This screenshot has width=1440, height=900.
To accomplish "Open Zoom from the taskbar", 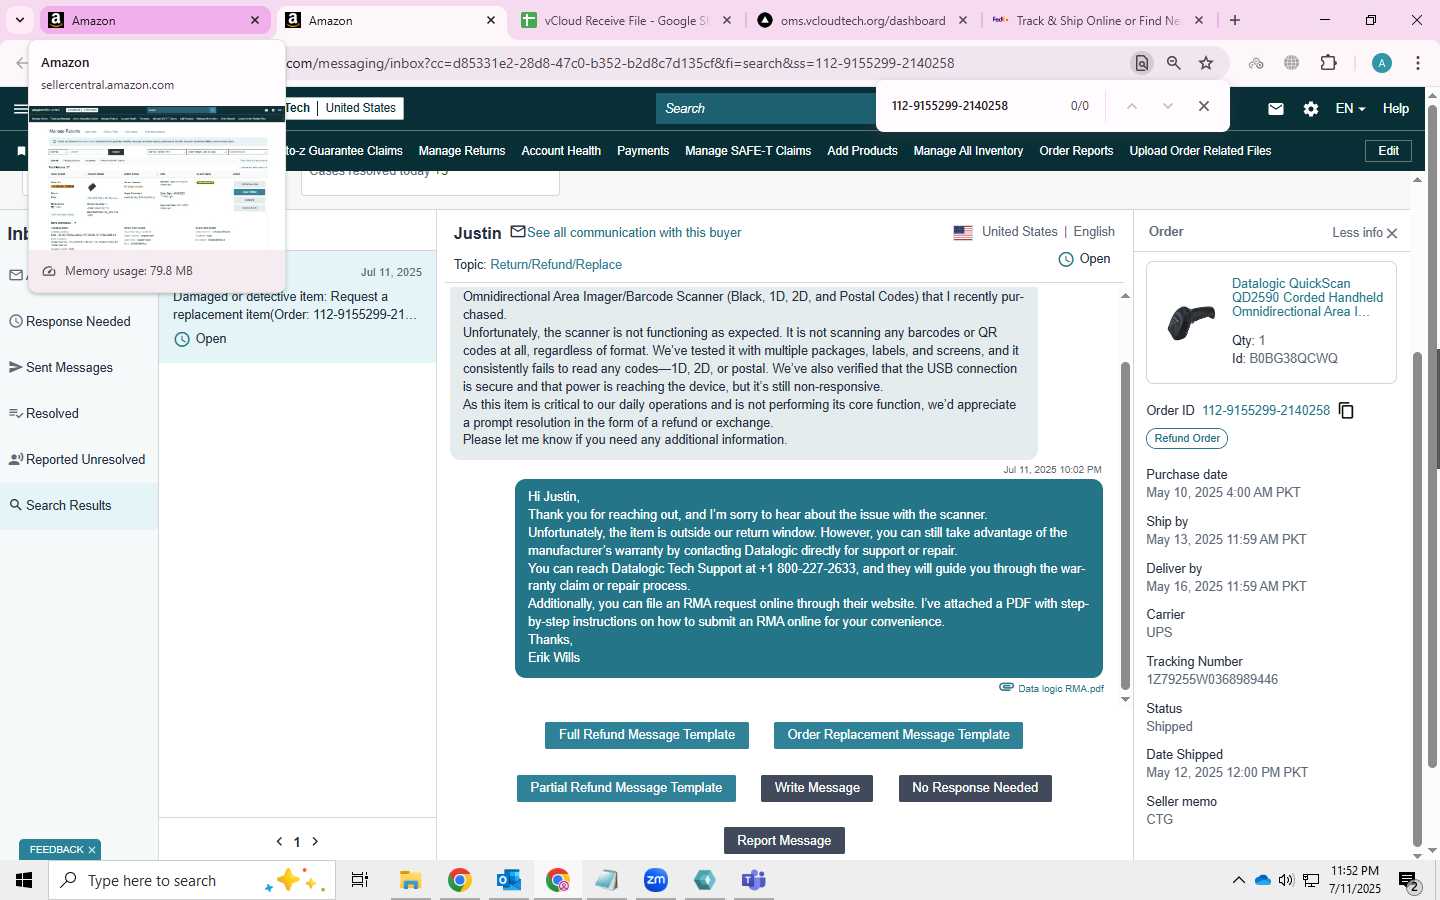I will click(656, 880).
